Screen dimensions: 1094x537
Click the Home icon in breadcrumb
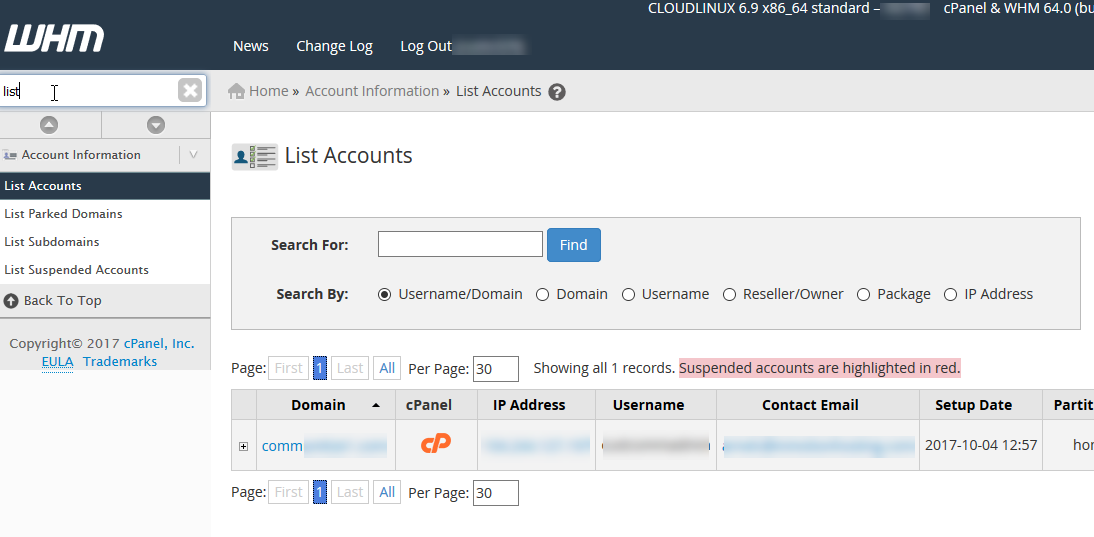[237, 91]
